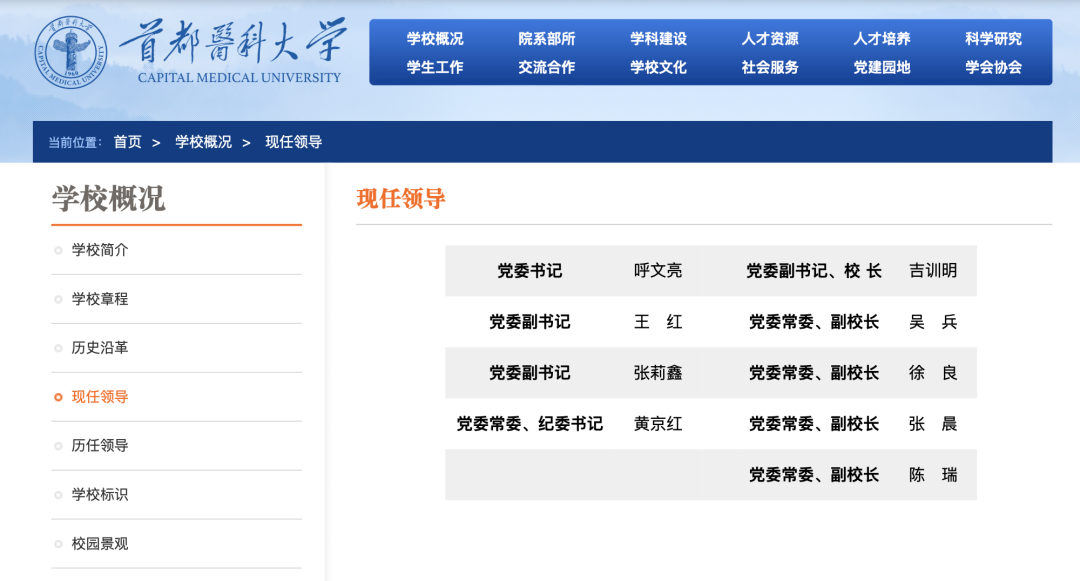The width and height of the screenshot is (1080, 581).
Task: Click the name 吴 兵
Action: pyautogui.click(x=933, y=321)
